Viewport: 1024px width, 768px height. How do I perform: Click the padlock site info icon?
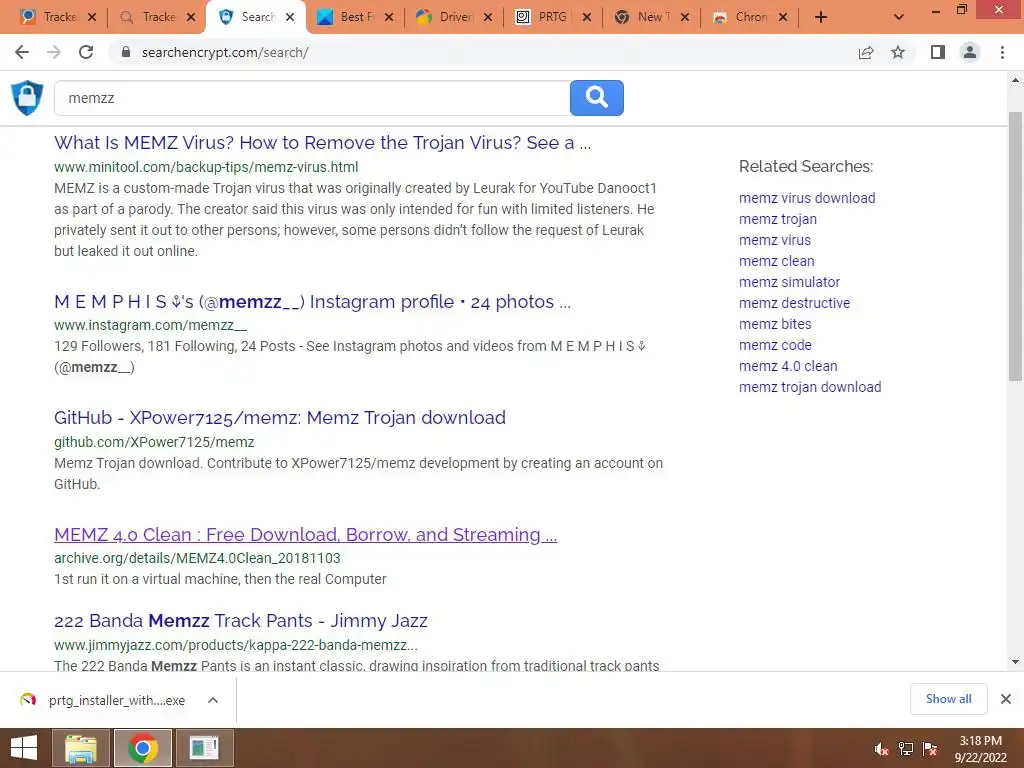[126, 52]
